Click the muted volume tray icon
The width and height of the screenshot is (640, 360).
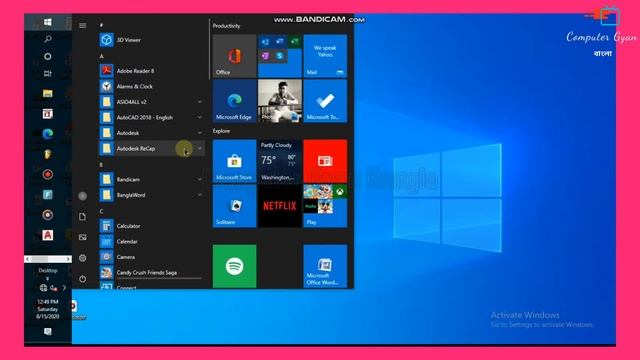tap(53, 288)
